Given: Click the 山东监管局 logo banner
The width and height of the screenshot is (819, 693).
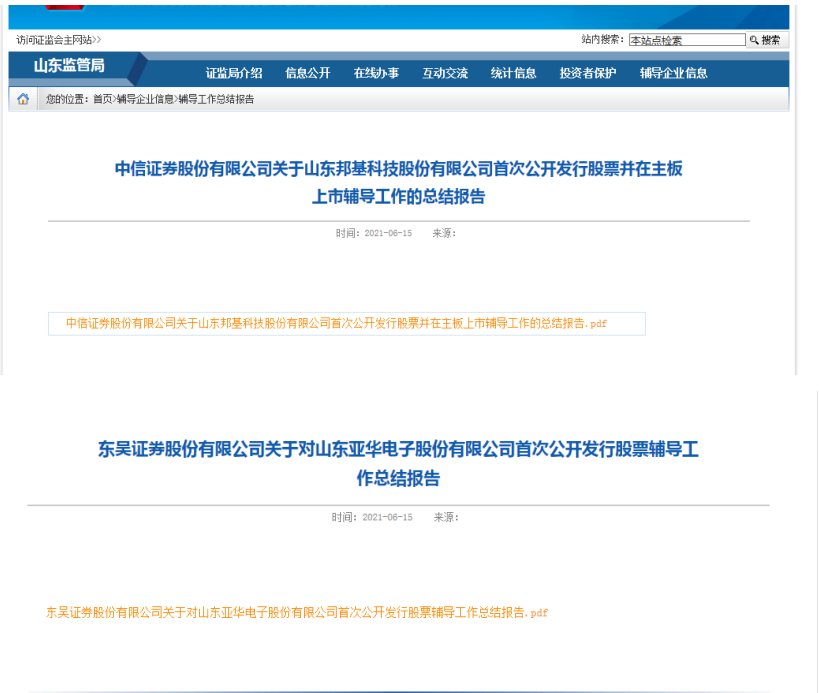Looking at the screenshot, I should tap(69, 67).
